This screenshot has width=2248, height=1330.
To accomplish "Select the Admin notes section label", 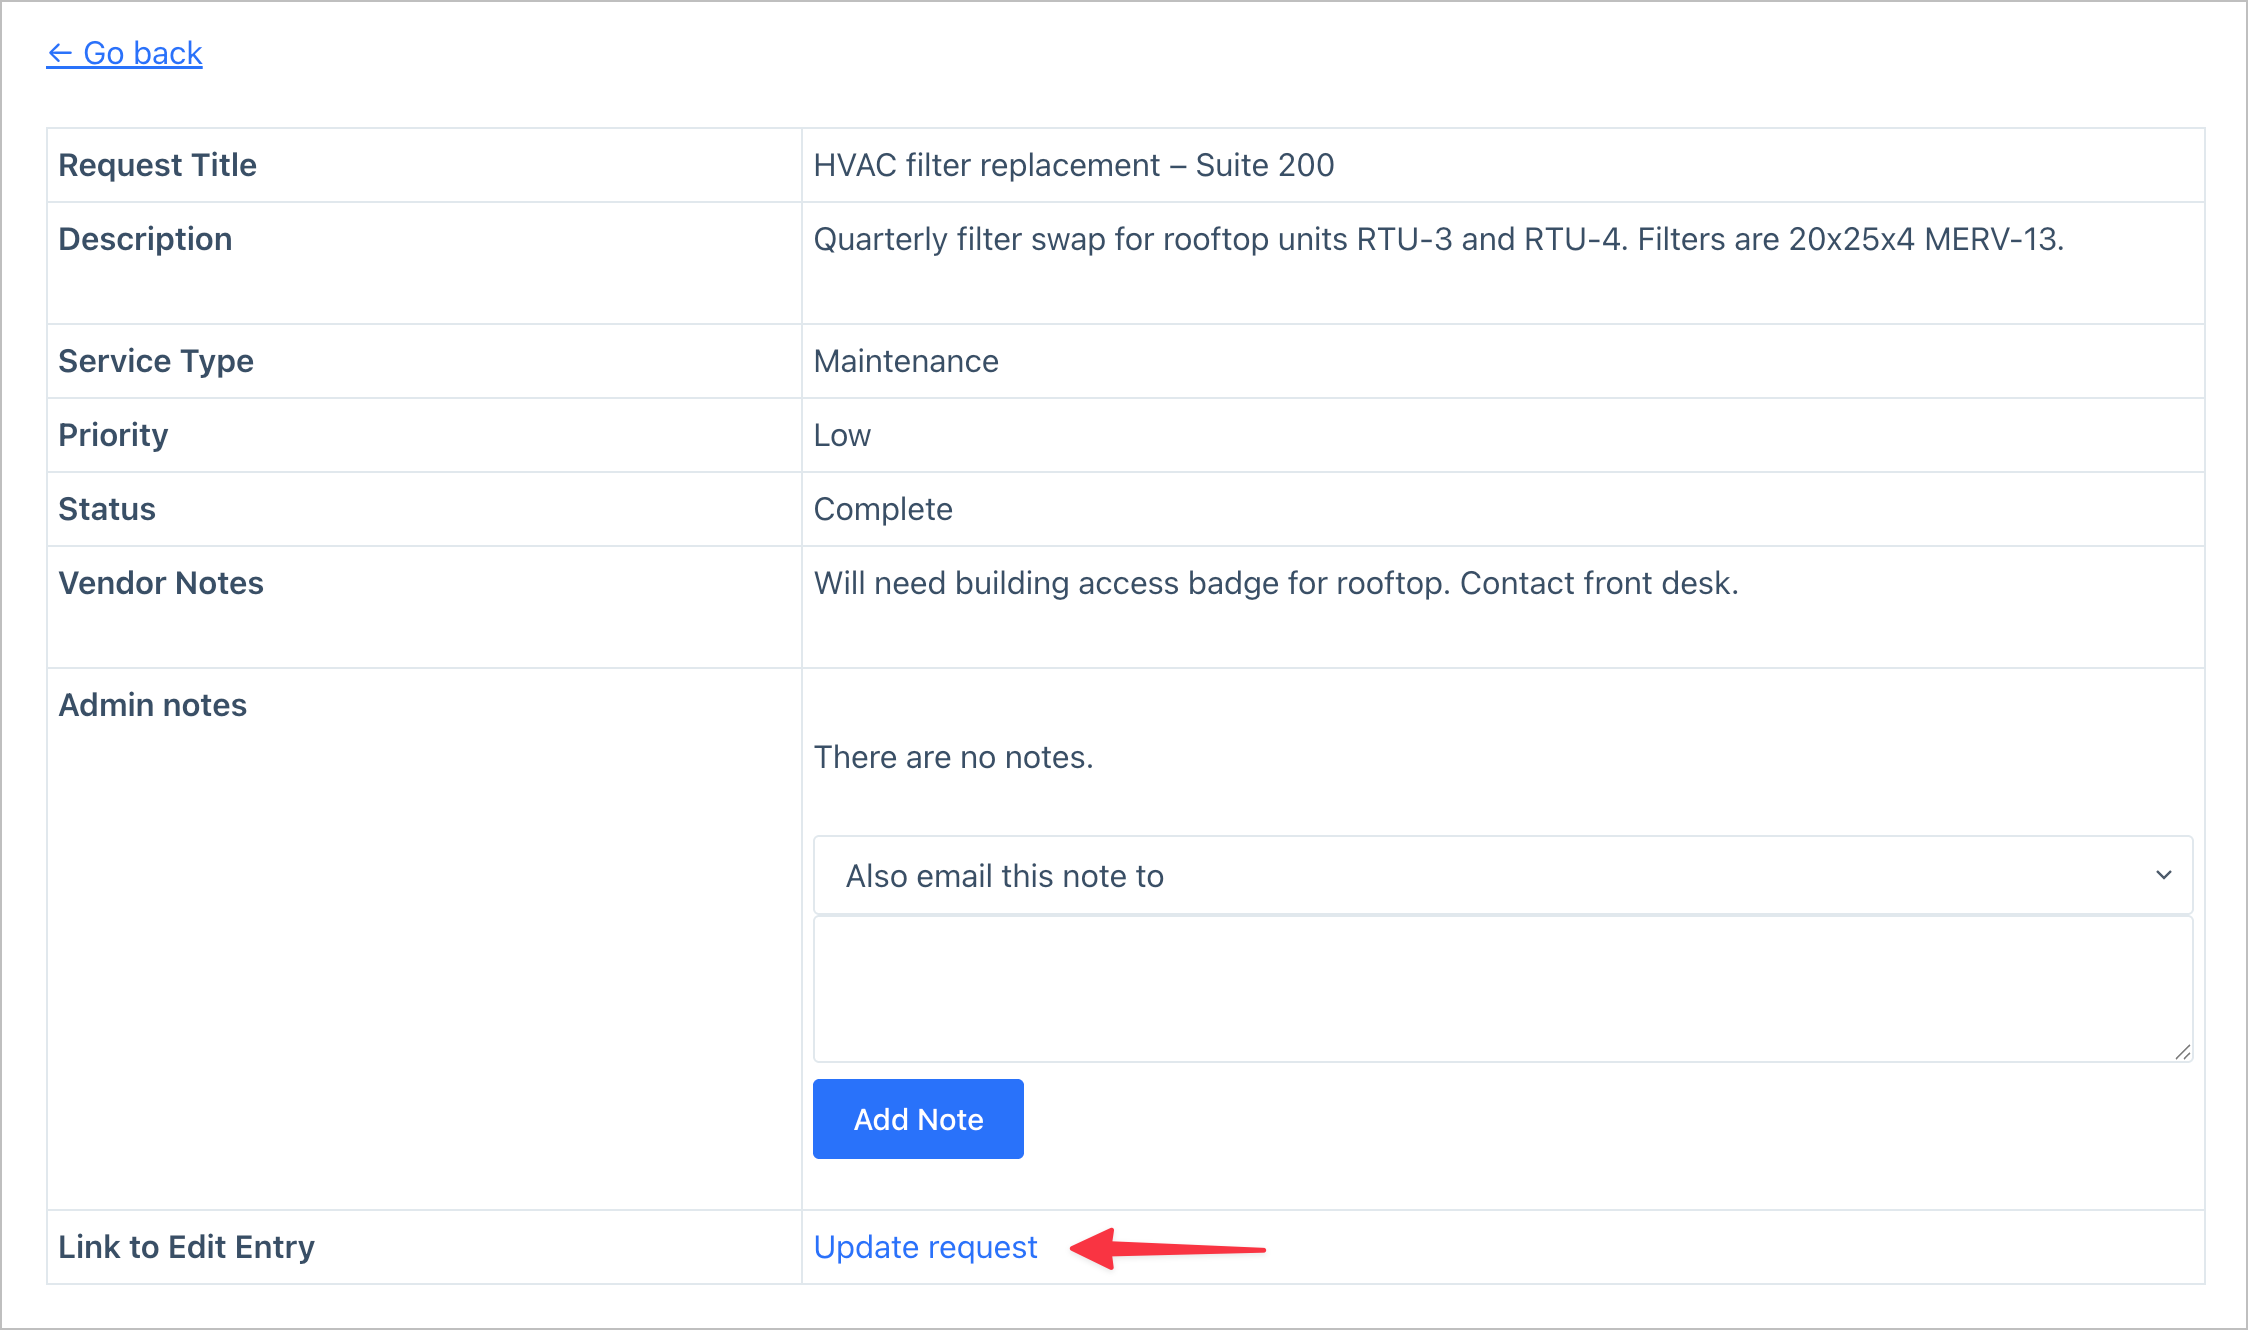I will point(152,705).
